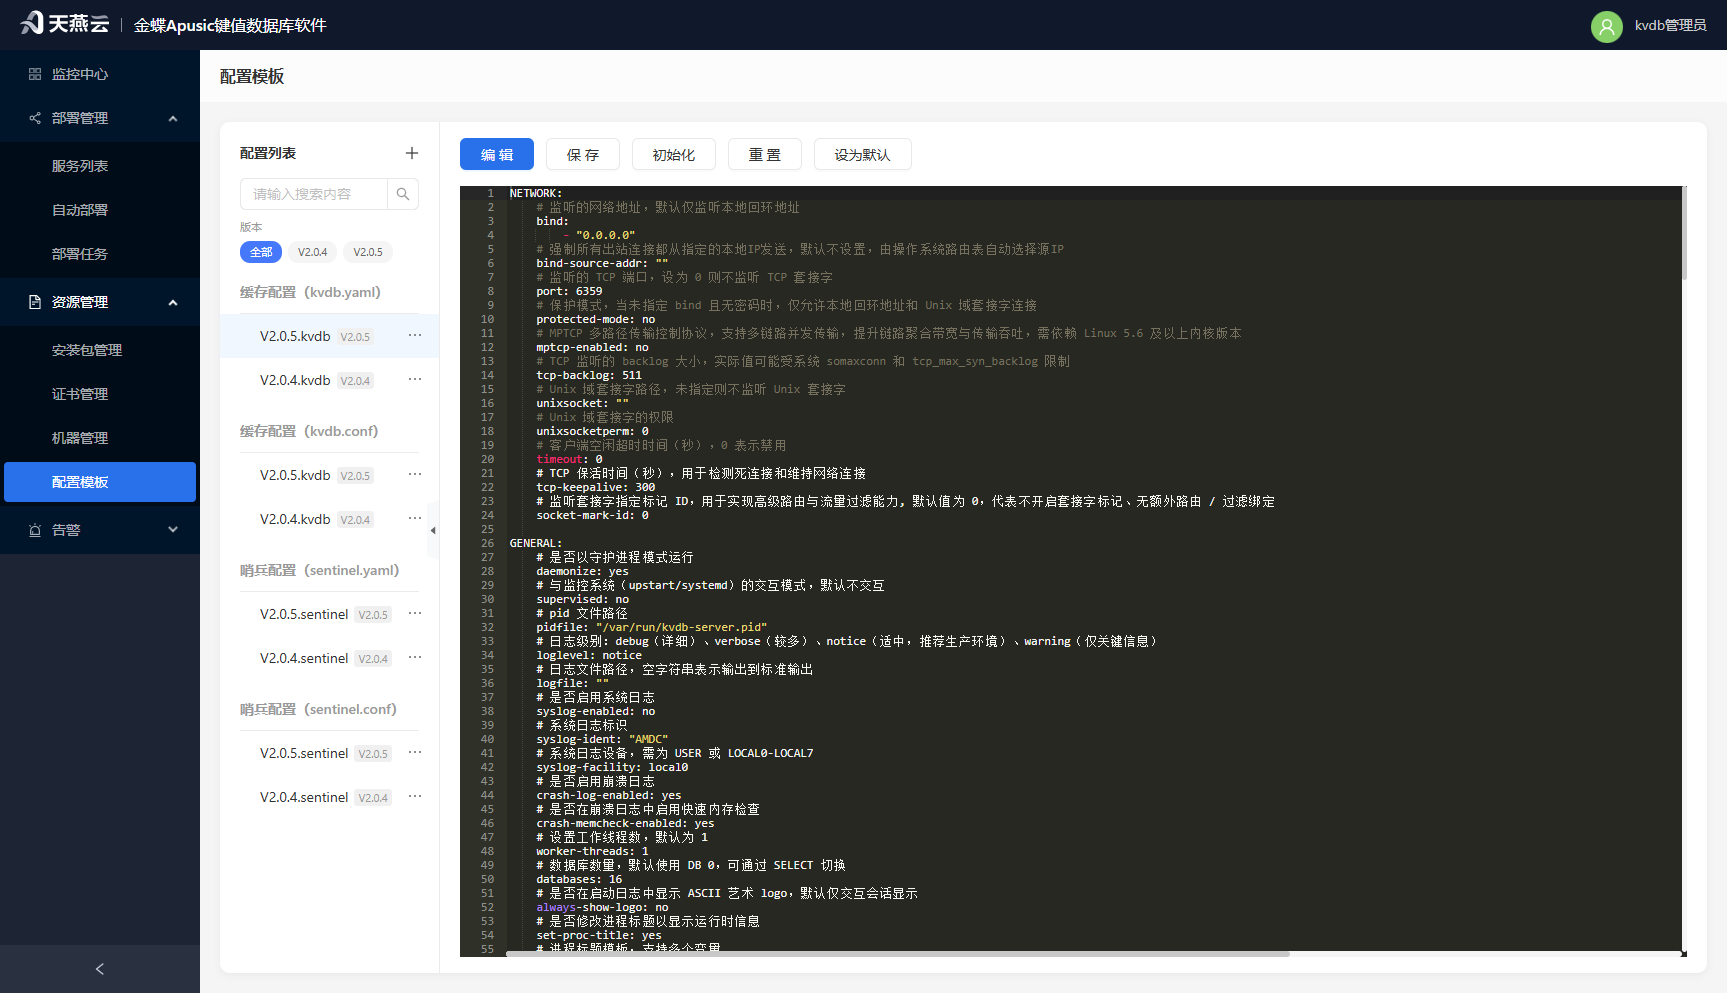Expand the 告警 menu section
This screenshot has width=1727, height=993.
pos(173,530)
